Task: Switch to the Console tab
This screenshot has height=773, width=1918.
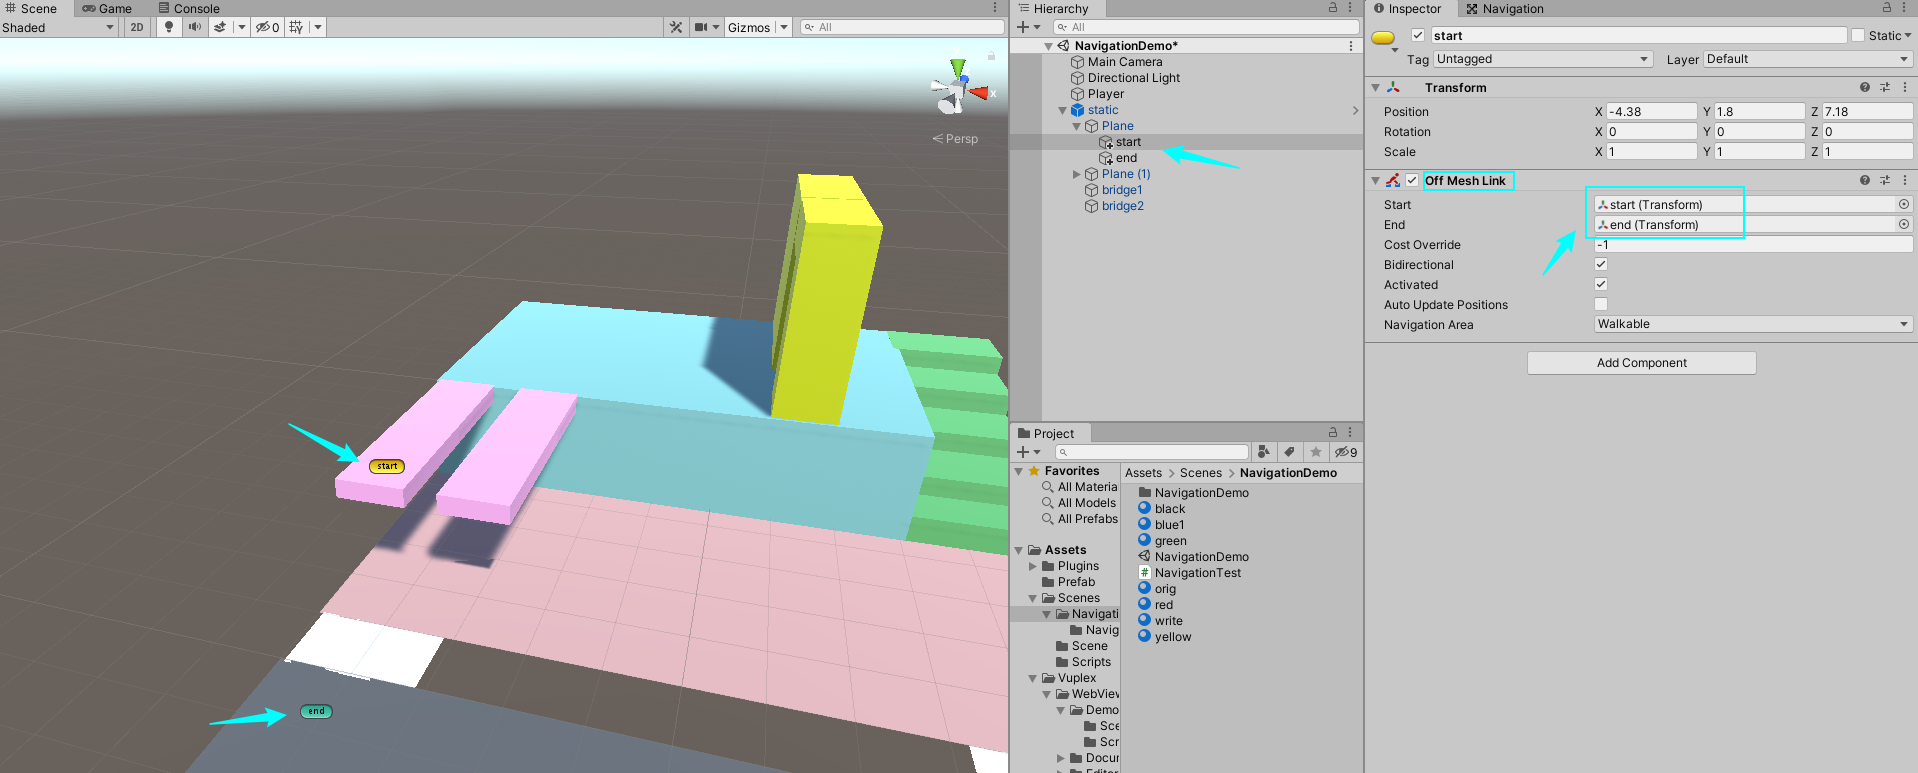Action: tap(189, 8)
